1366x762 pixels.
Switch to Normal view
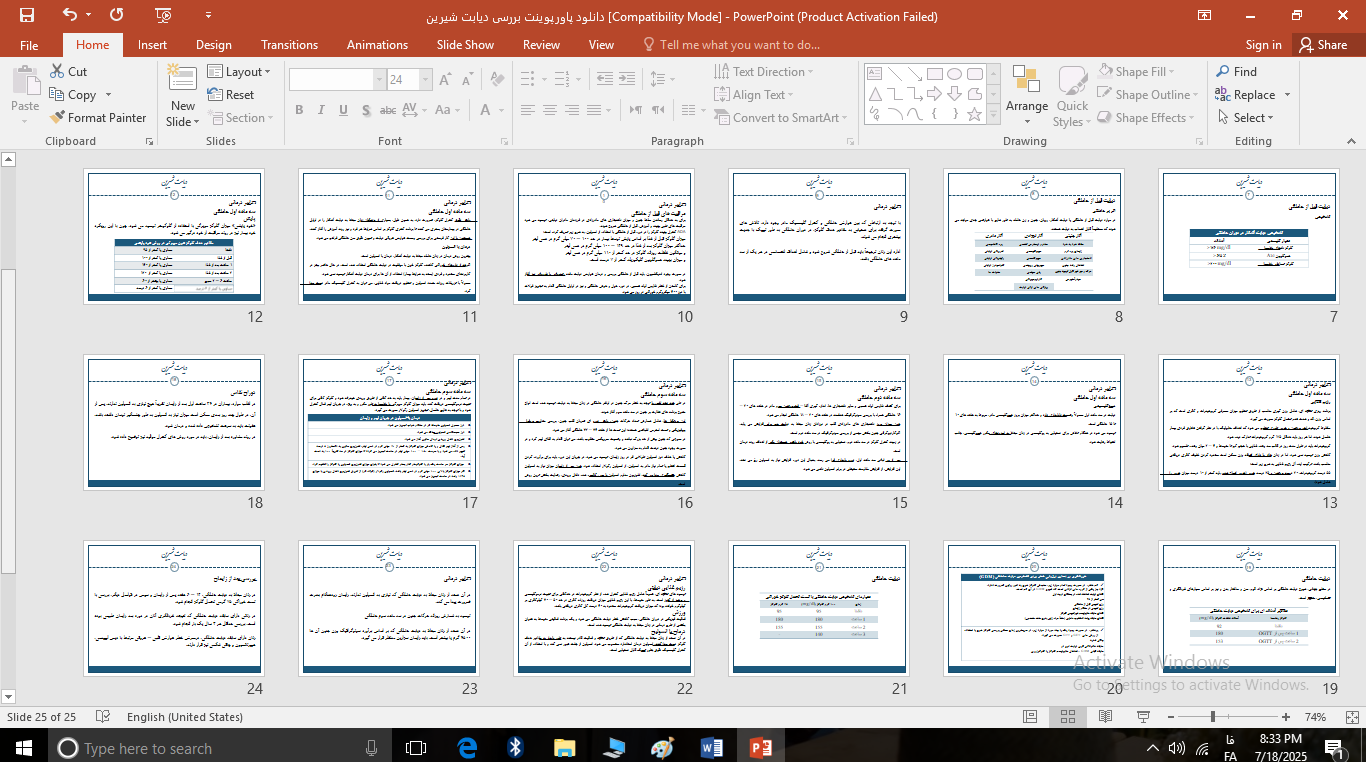(x=1030, y=717)
